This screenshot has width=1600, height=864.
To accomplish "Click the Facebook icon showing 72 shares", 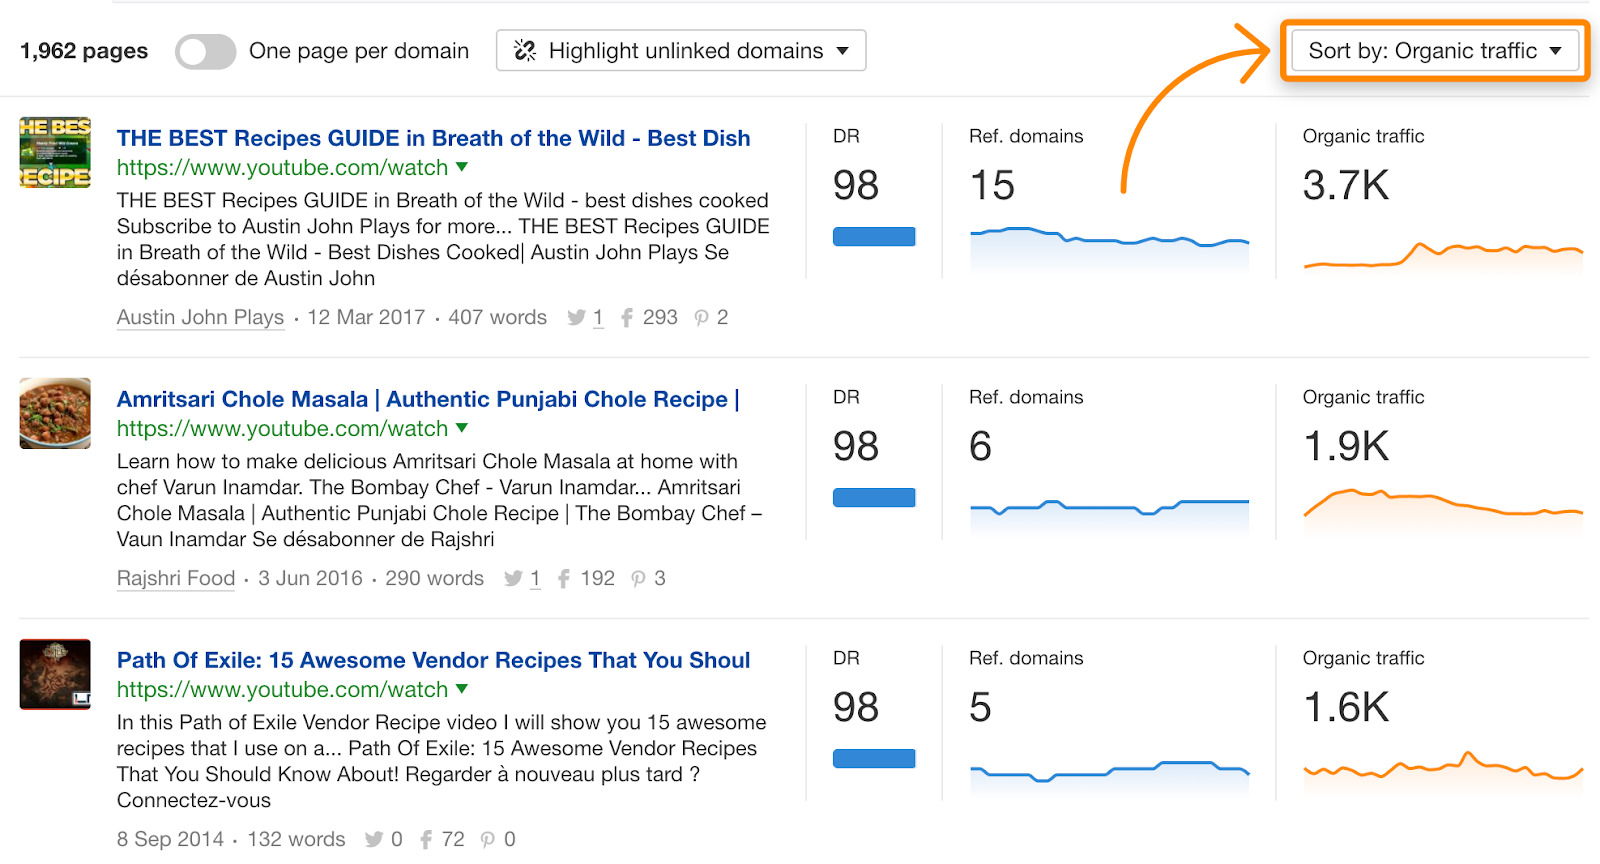I will [425, 840].
